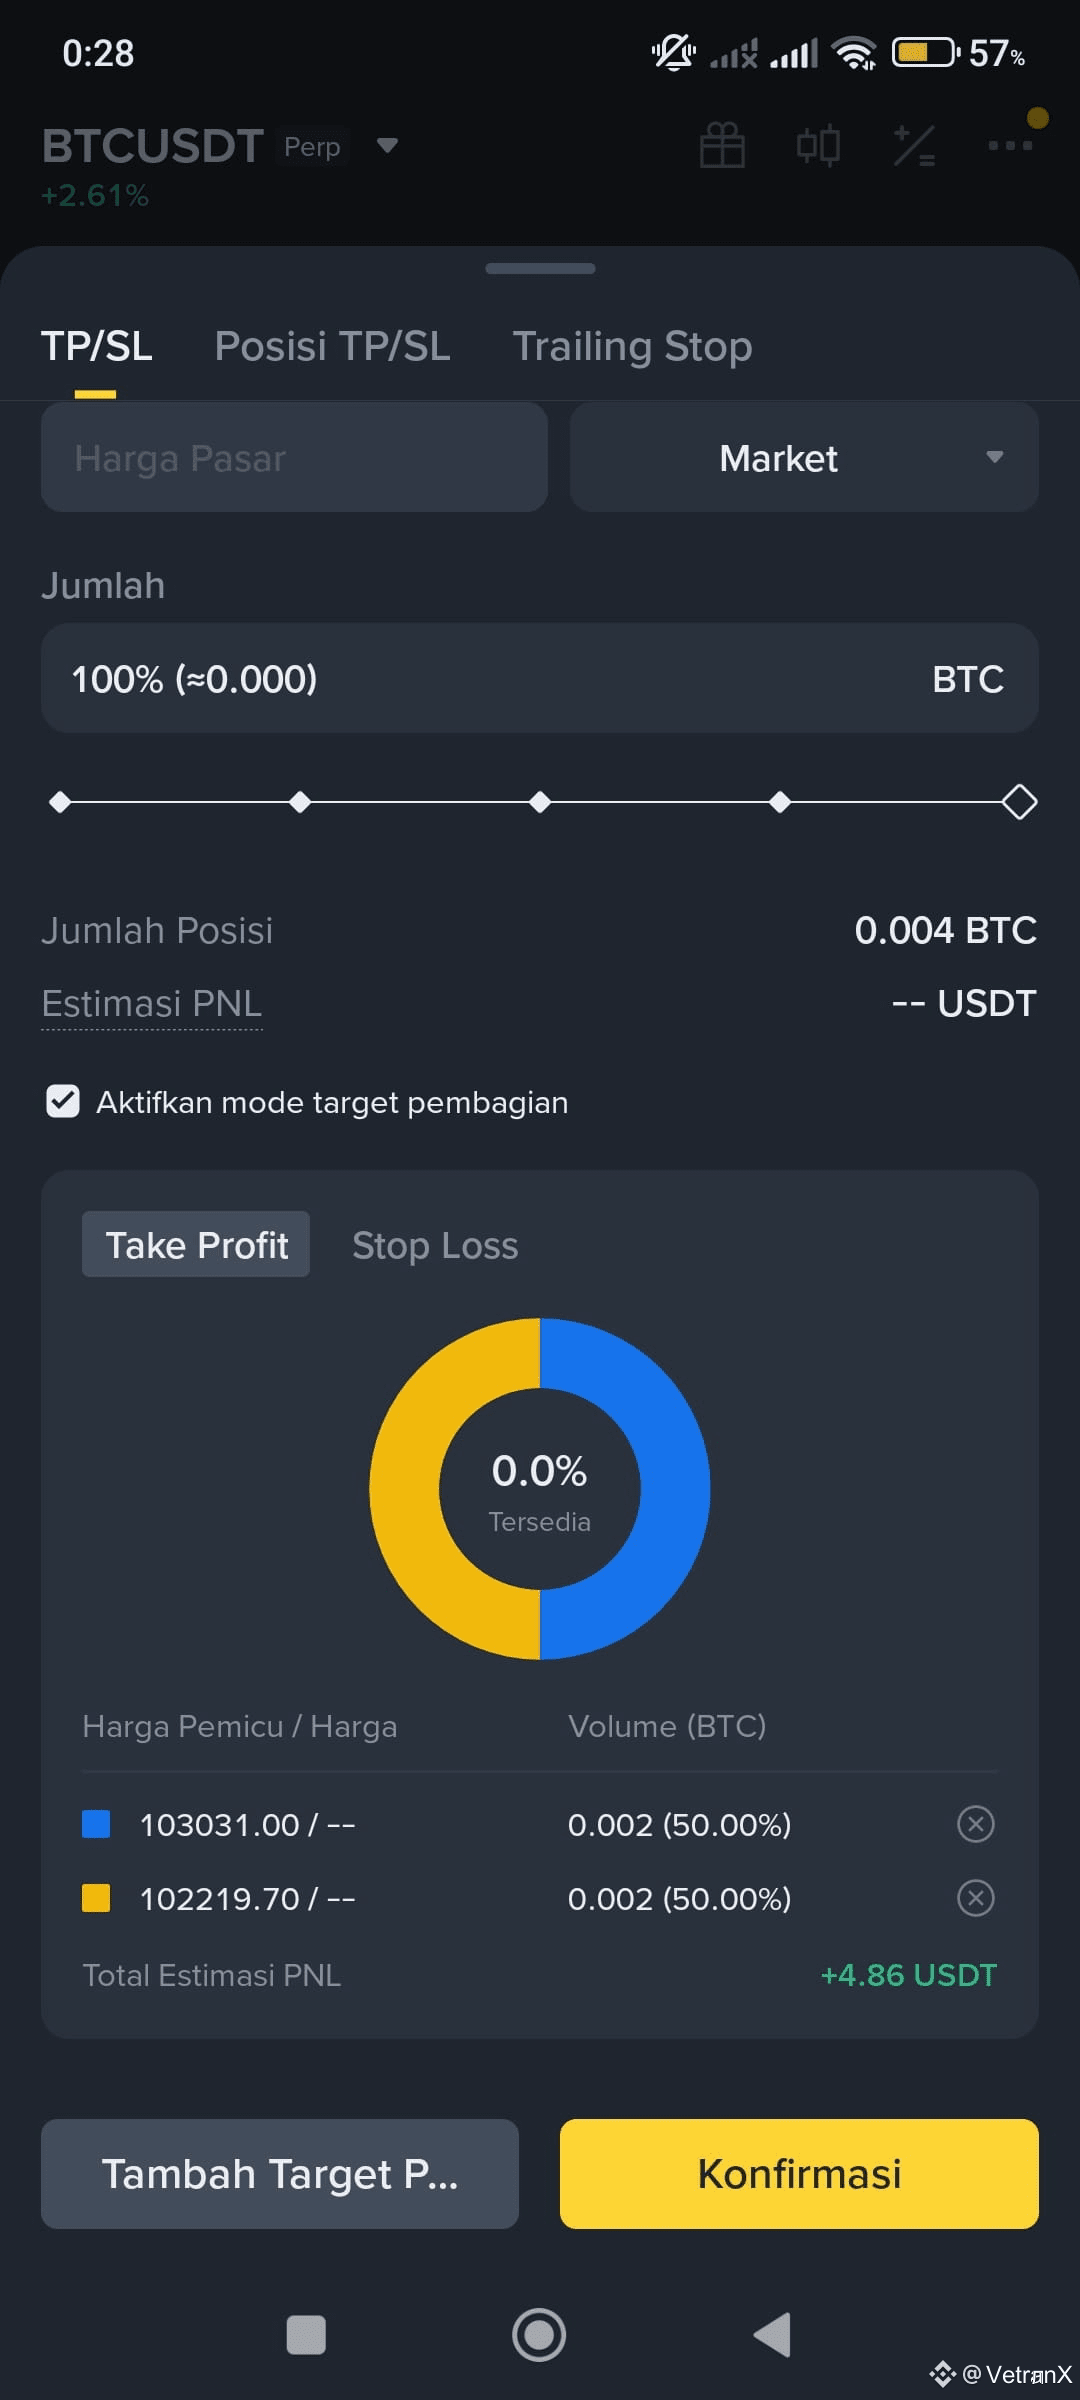Open the three-dot more menu

coord(1010,146)
